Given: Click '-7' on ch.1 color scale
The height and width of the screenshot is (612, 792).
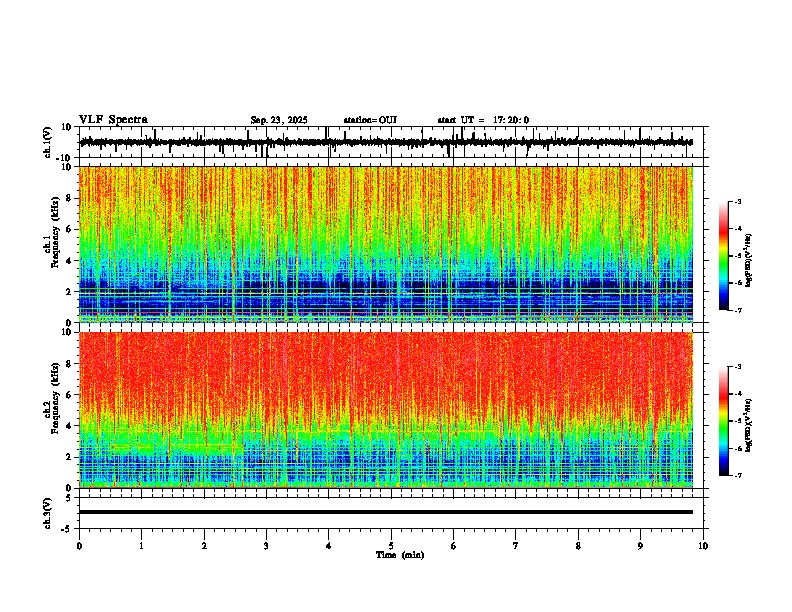Looking at the screenshot, I should (737, 310).
